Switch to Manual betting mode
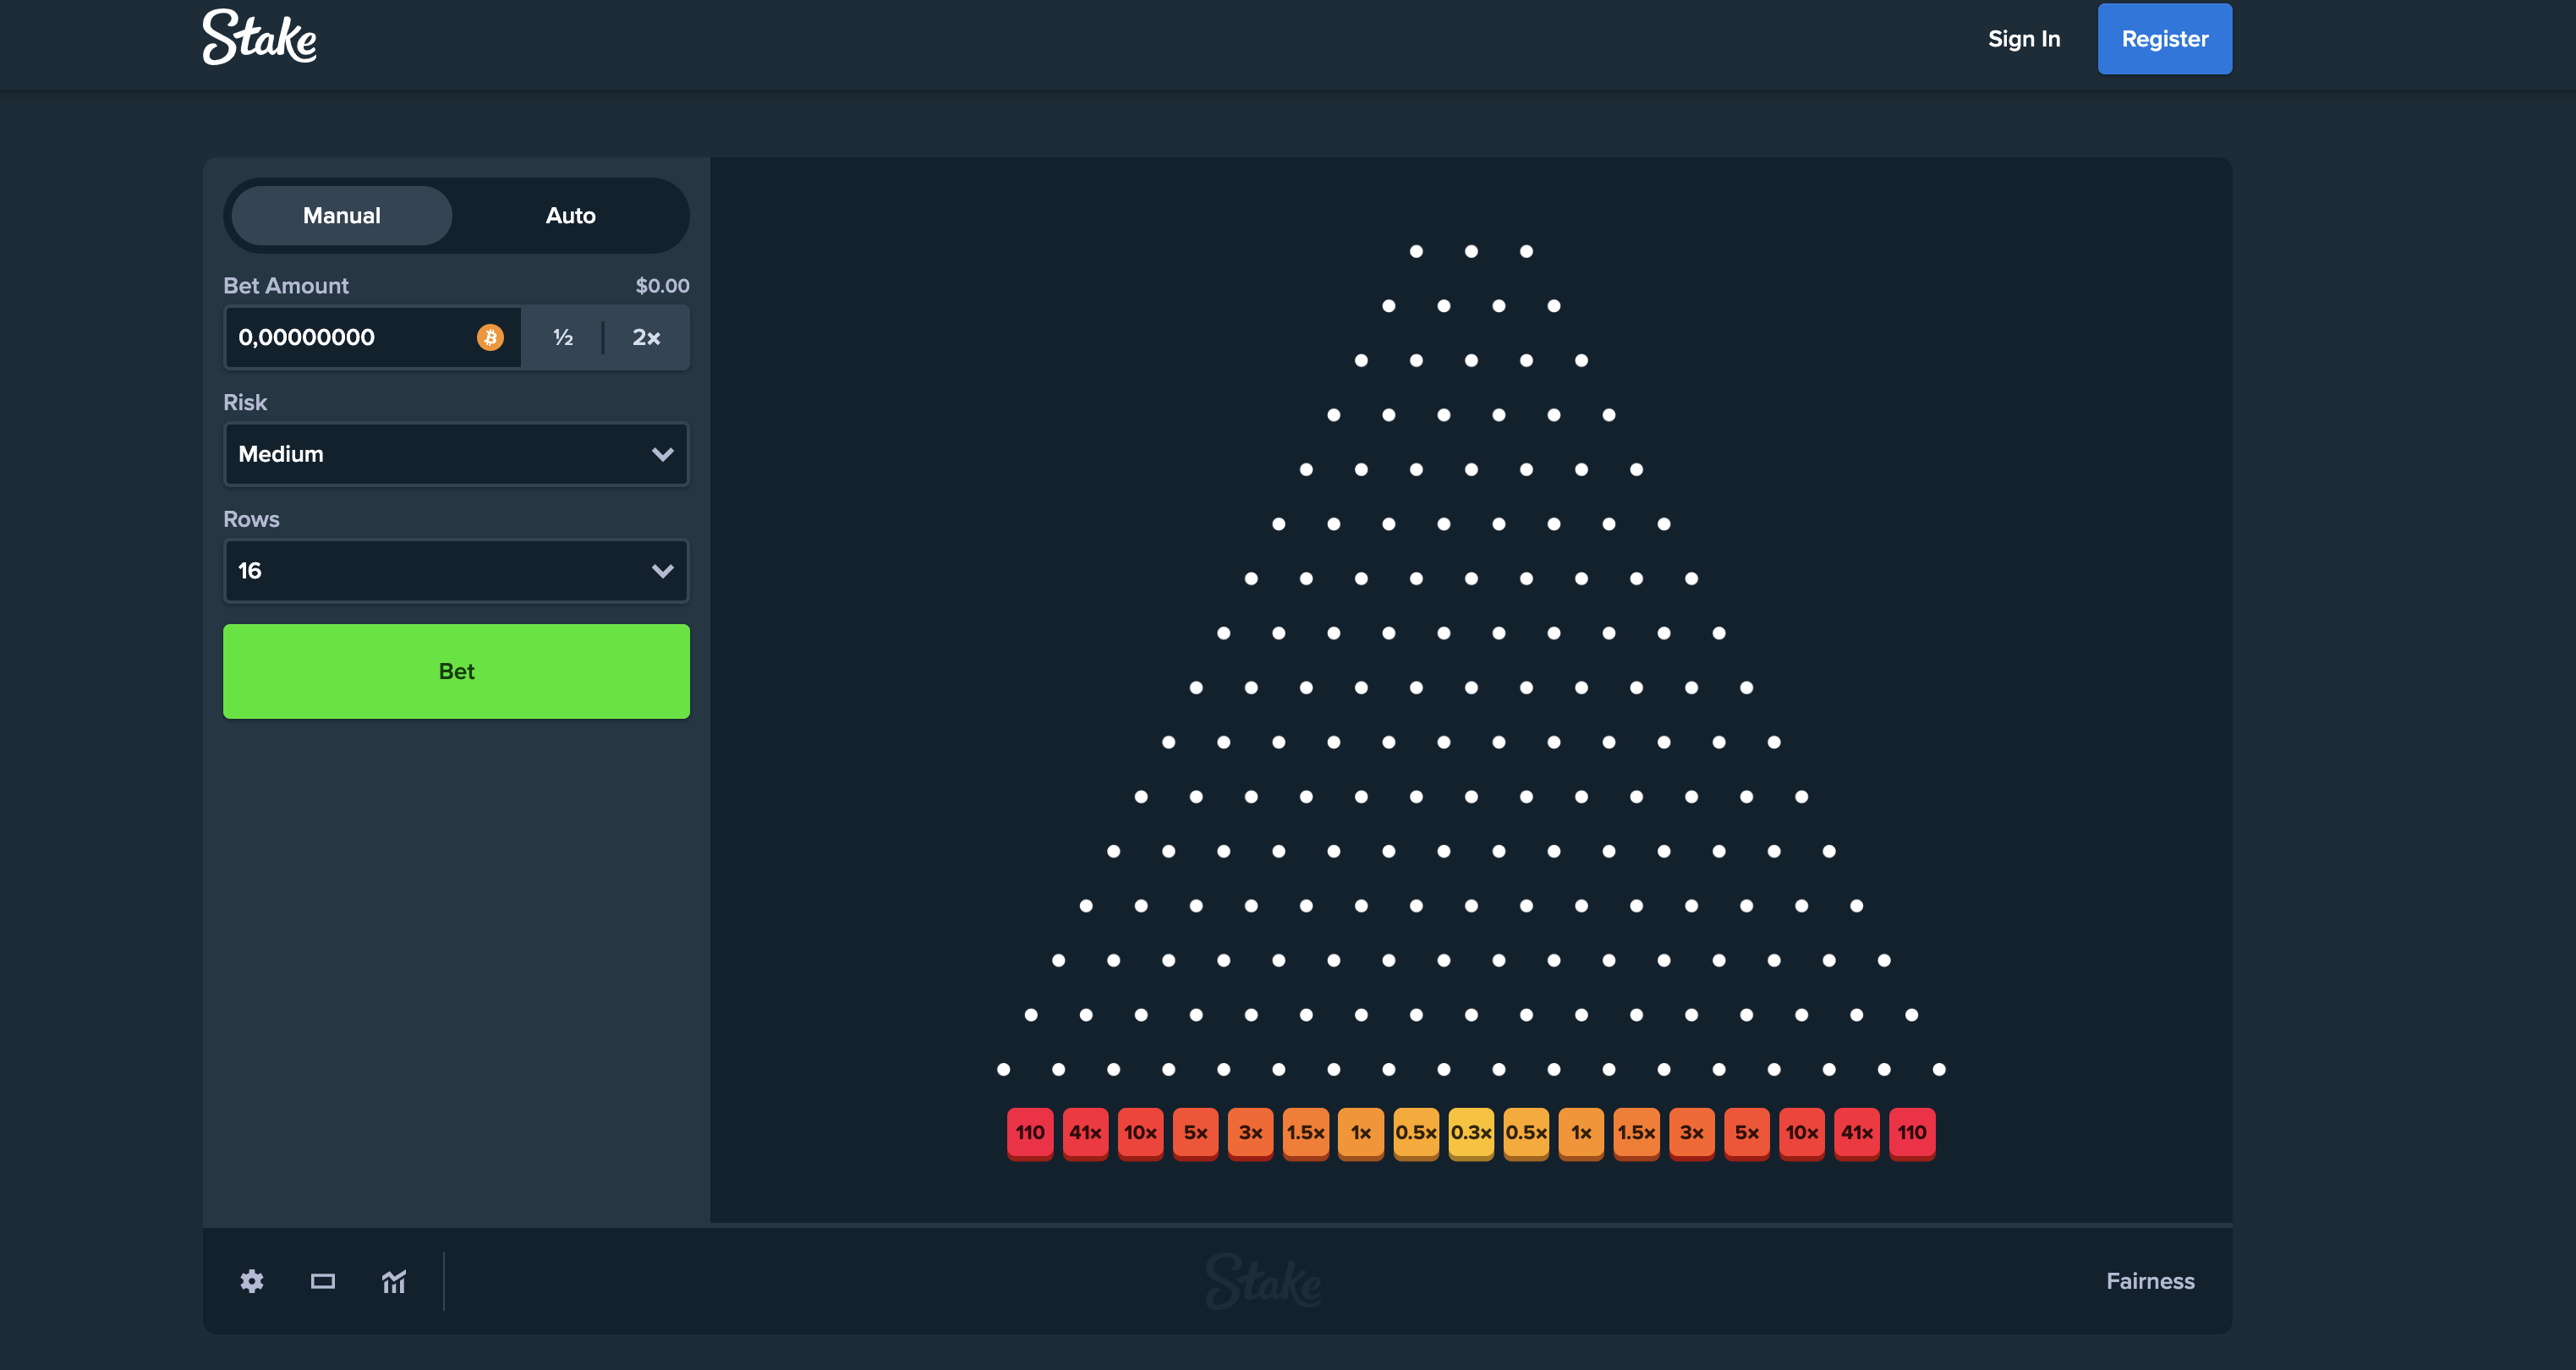This screenshot has width=2576, height=1370. point(342,216)
